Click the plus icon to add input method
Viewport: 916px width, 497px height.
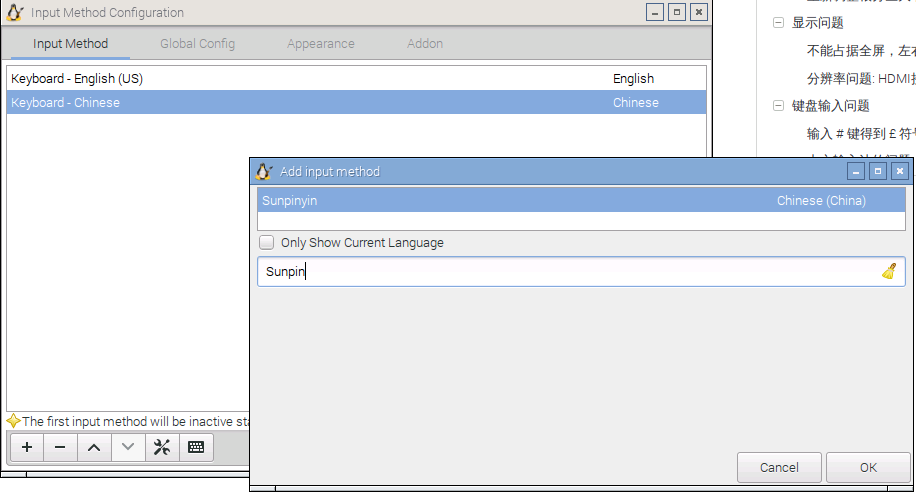coord(27,447)
